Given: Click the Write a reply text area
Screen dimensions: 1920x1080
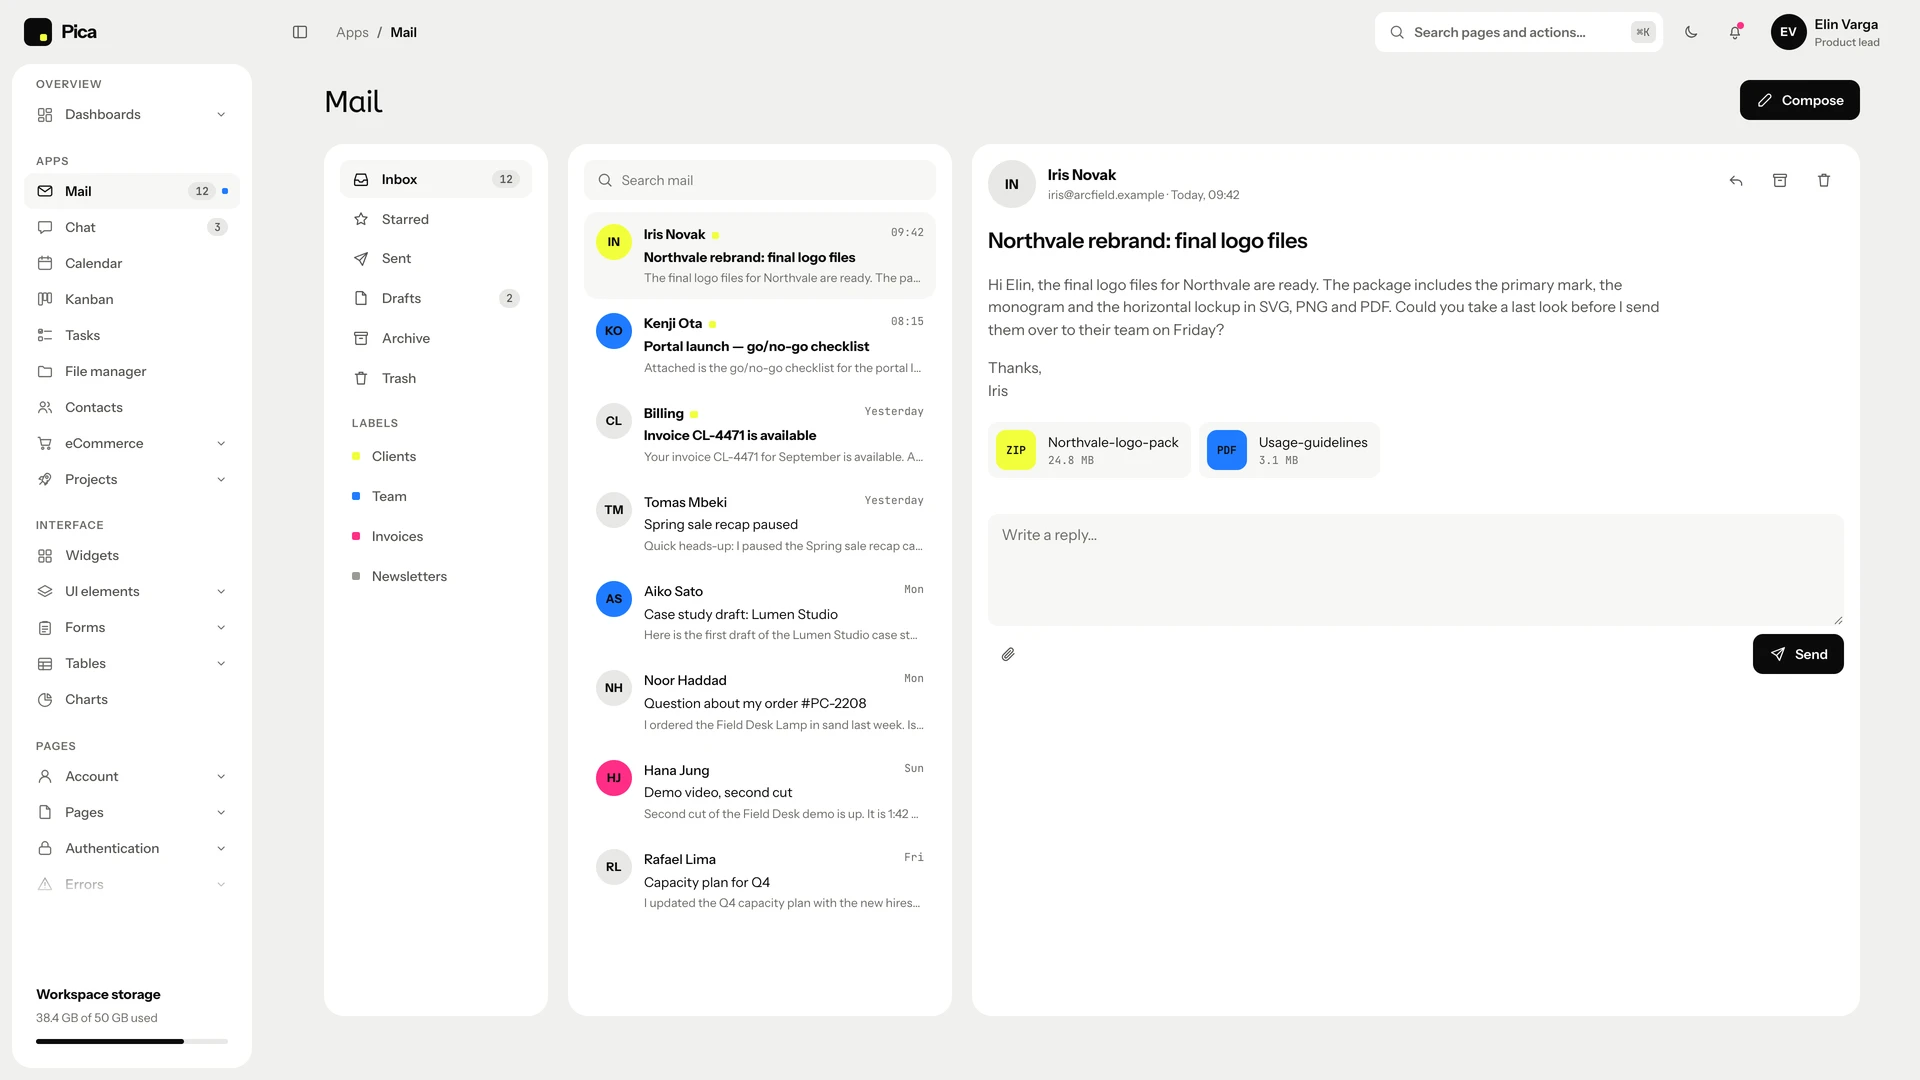Looking at the screenshot, I should [x=1416, y=570].
